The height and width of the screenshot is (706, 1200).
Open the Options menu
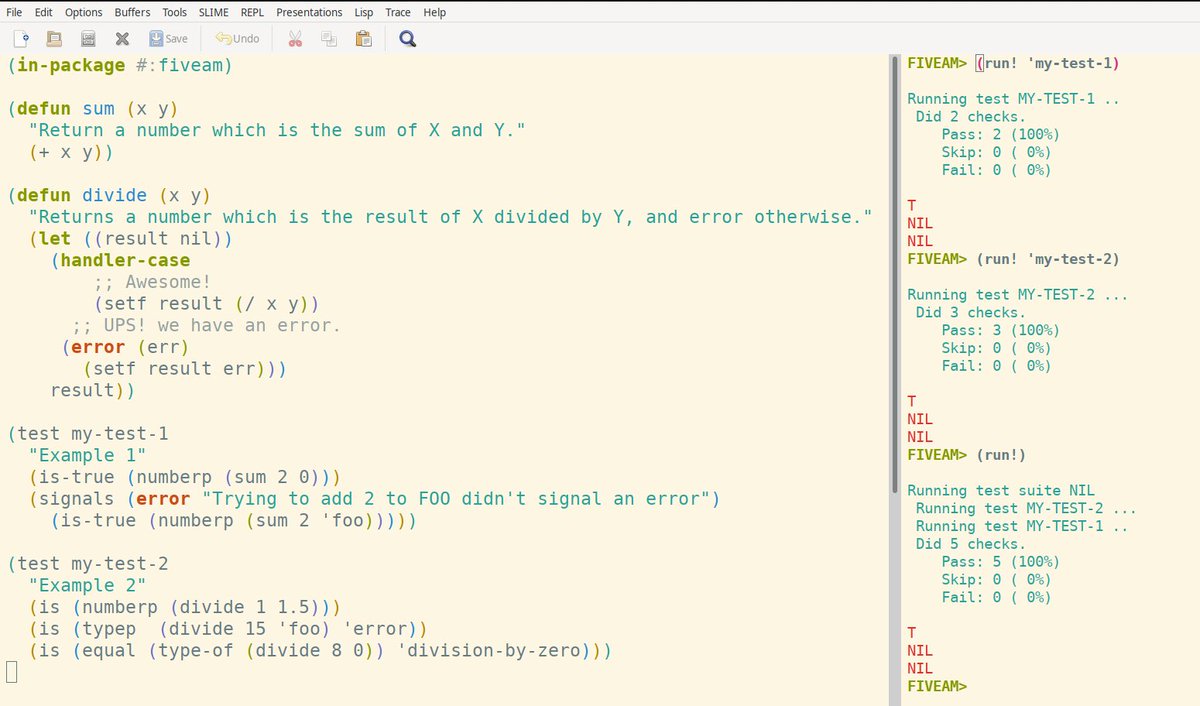click(84, 12)
